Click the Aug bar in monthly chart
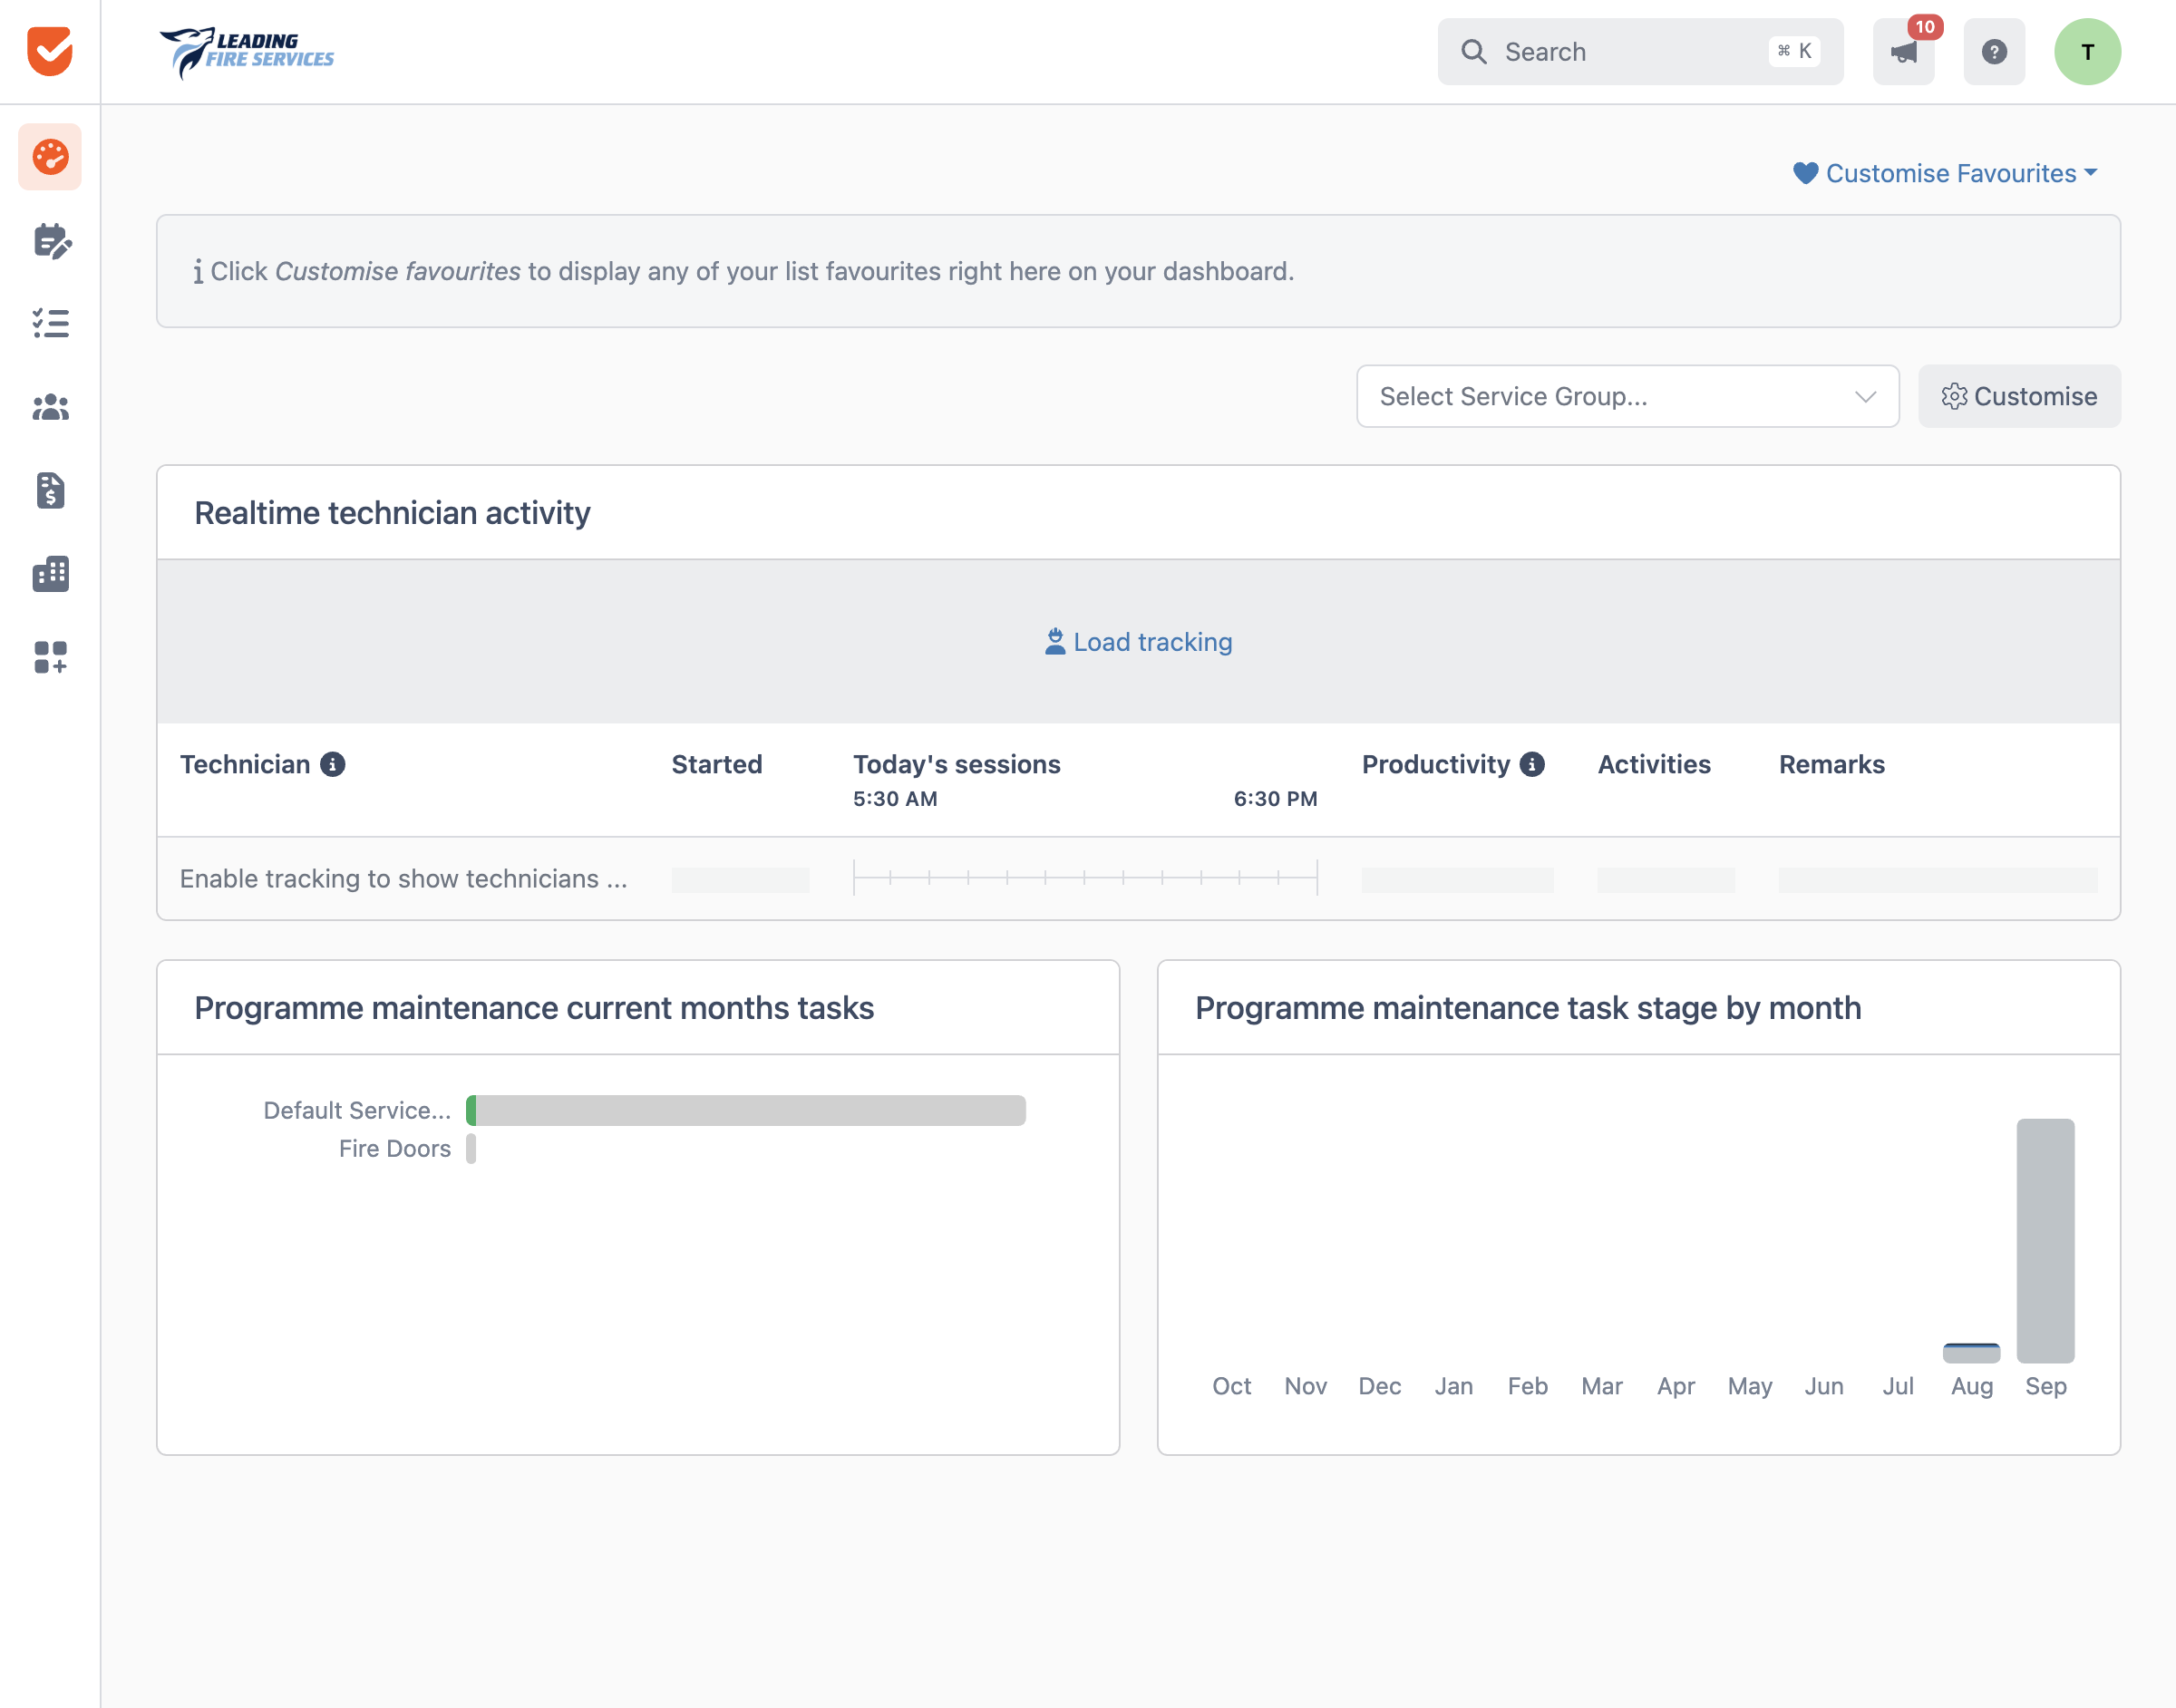Viewport: 2176px width, 1708px height. (1971, 1353)
